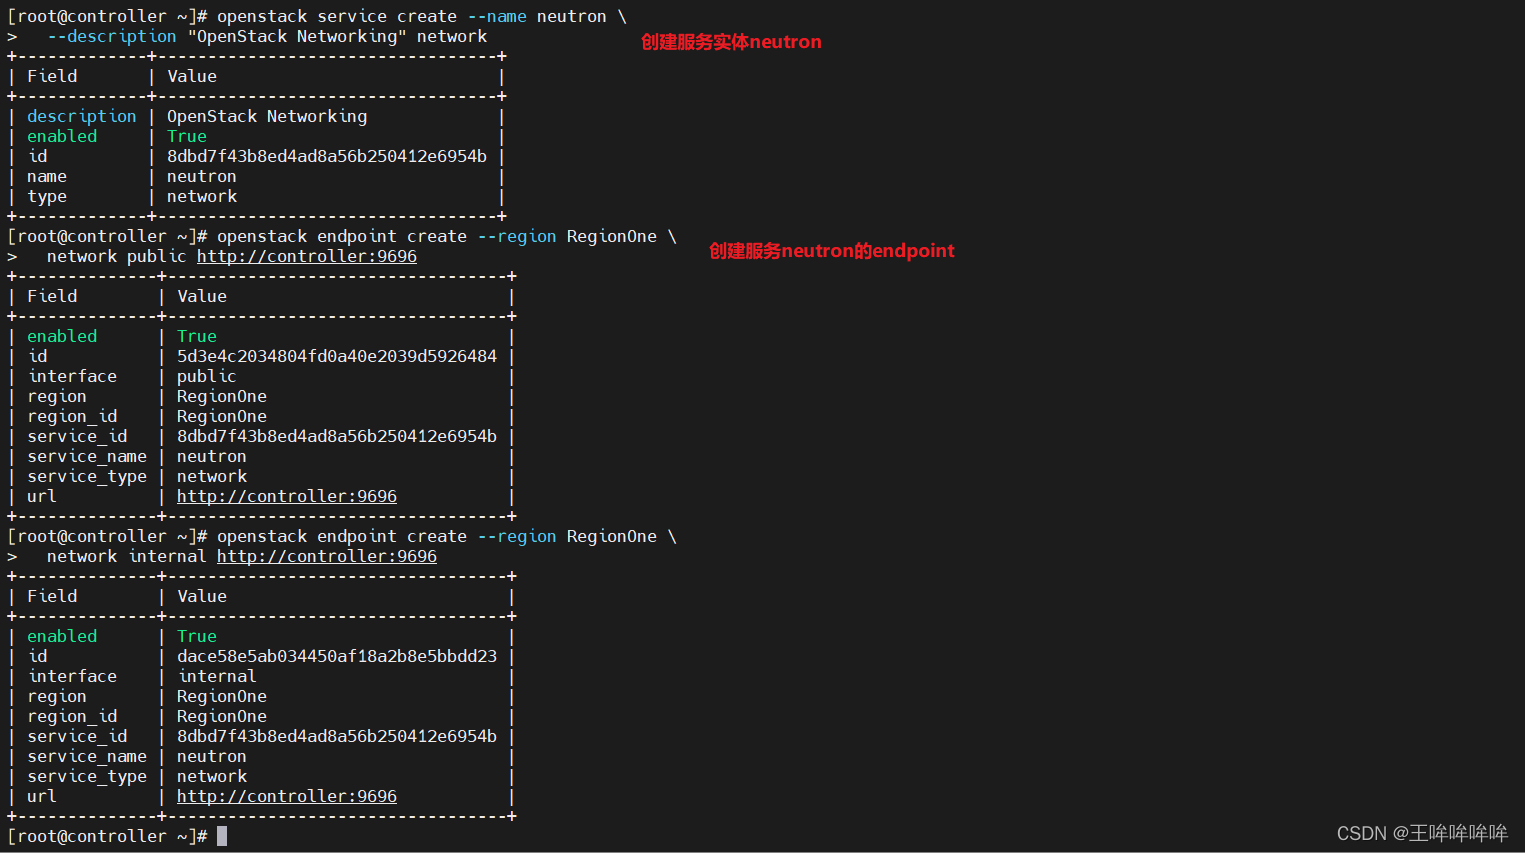Click the 'internal' interface value in table
Image resolution: width=1525 pixels, height=853 pixels.
click(217, 676)
